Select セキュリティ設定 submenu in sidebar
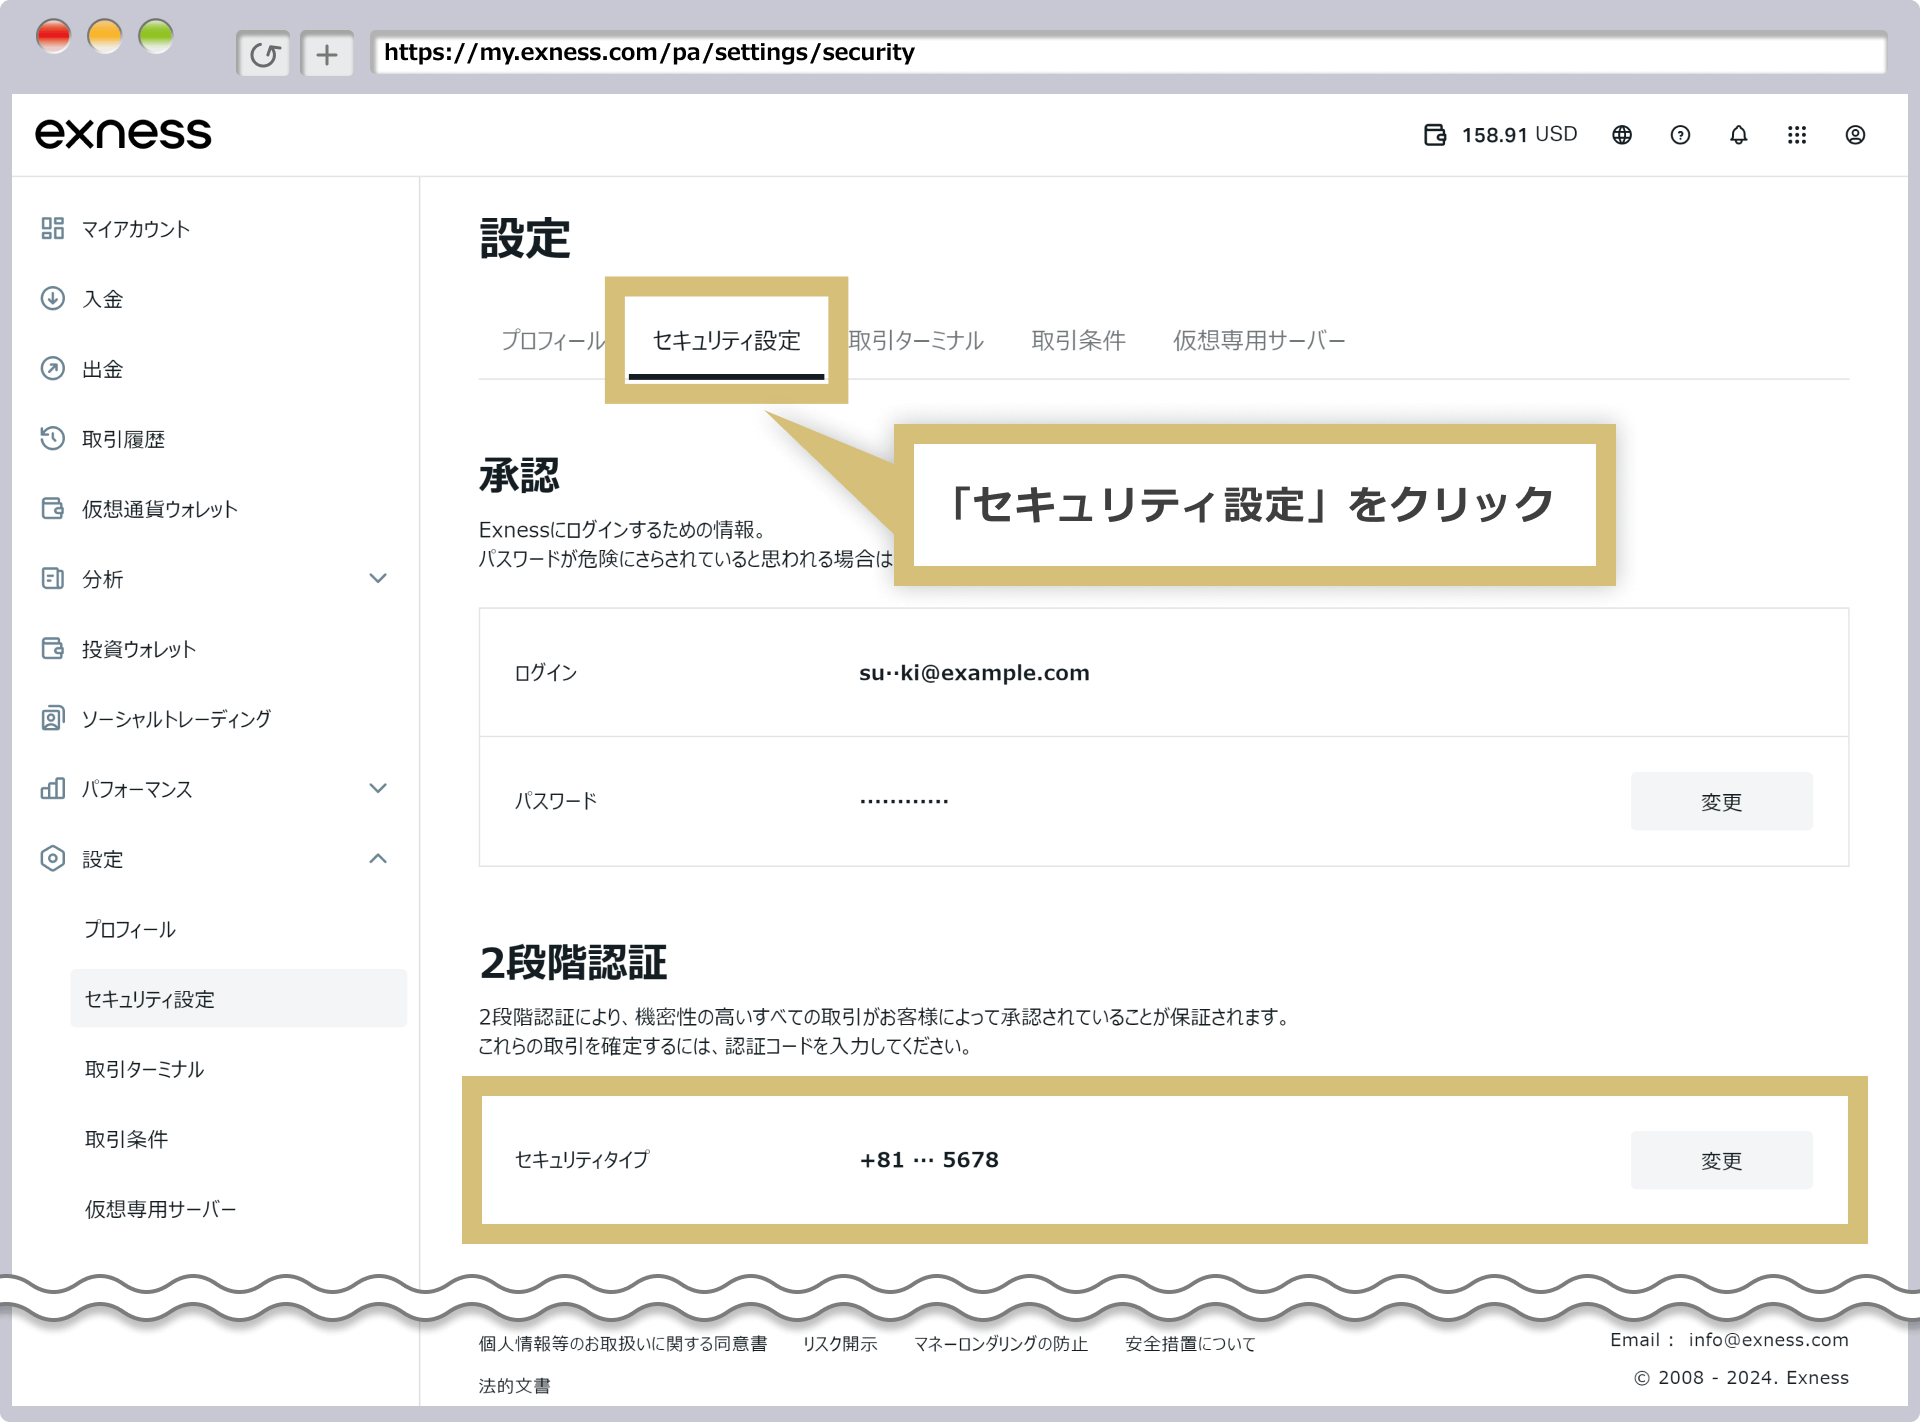The height and width of the screenshot is (1422, 1920). pyautogui.click(x=238, y=998)
